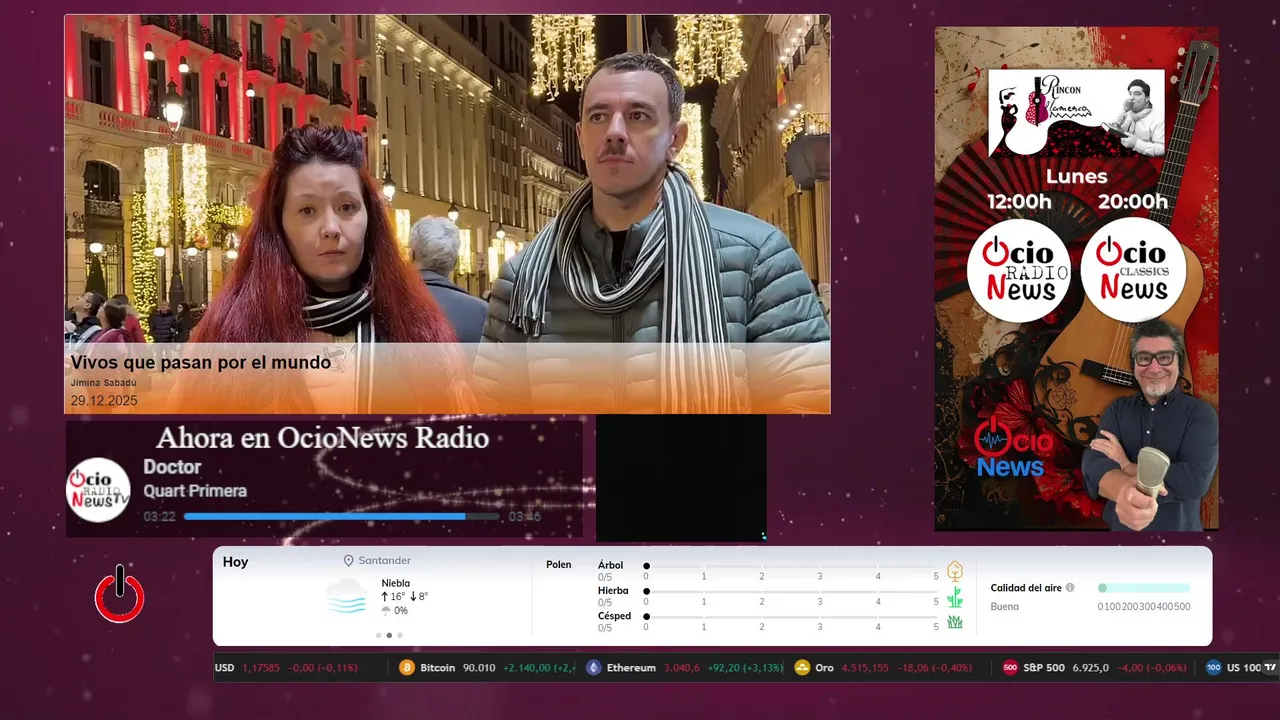Click the 'Ahora en OcioNews Radio' heading
The image size is (1280, 720).
pos(322,438)
